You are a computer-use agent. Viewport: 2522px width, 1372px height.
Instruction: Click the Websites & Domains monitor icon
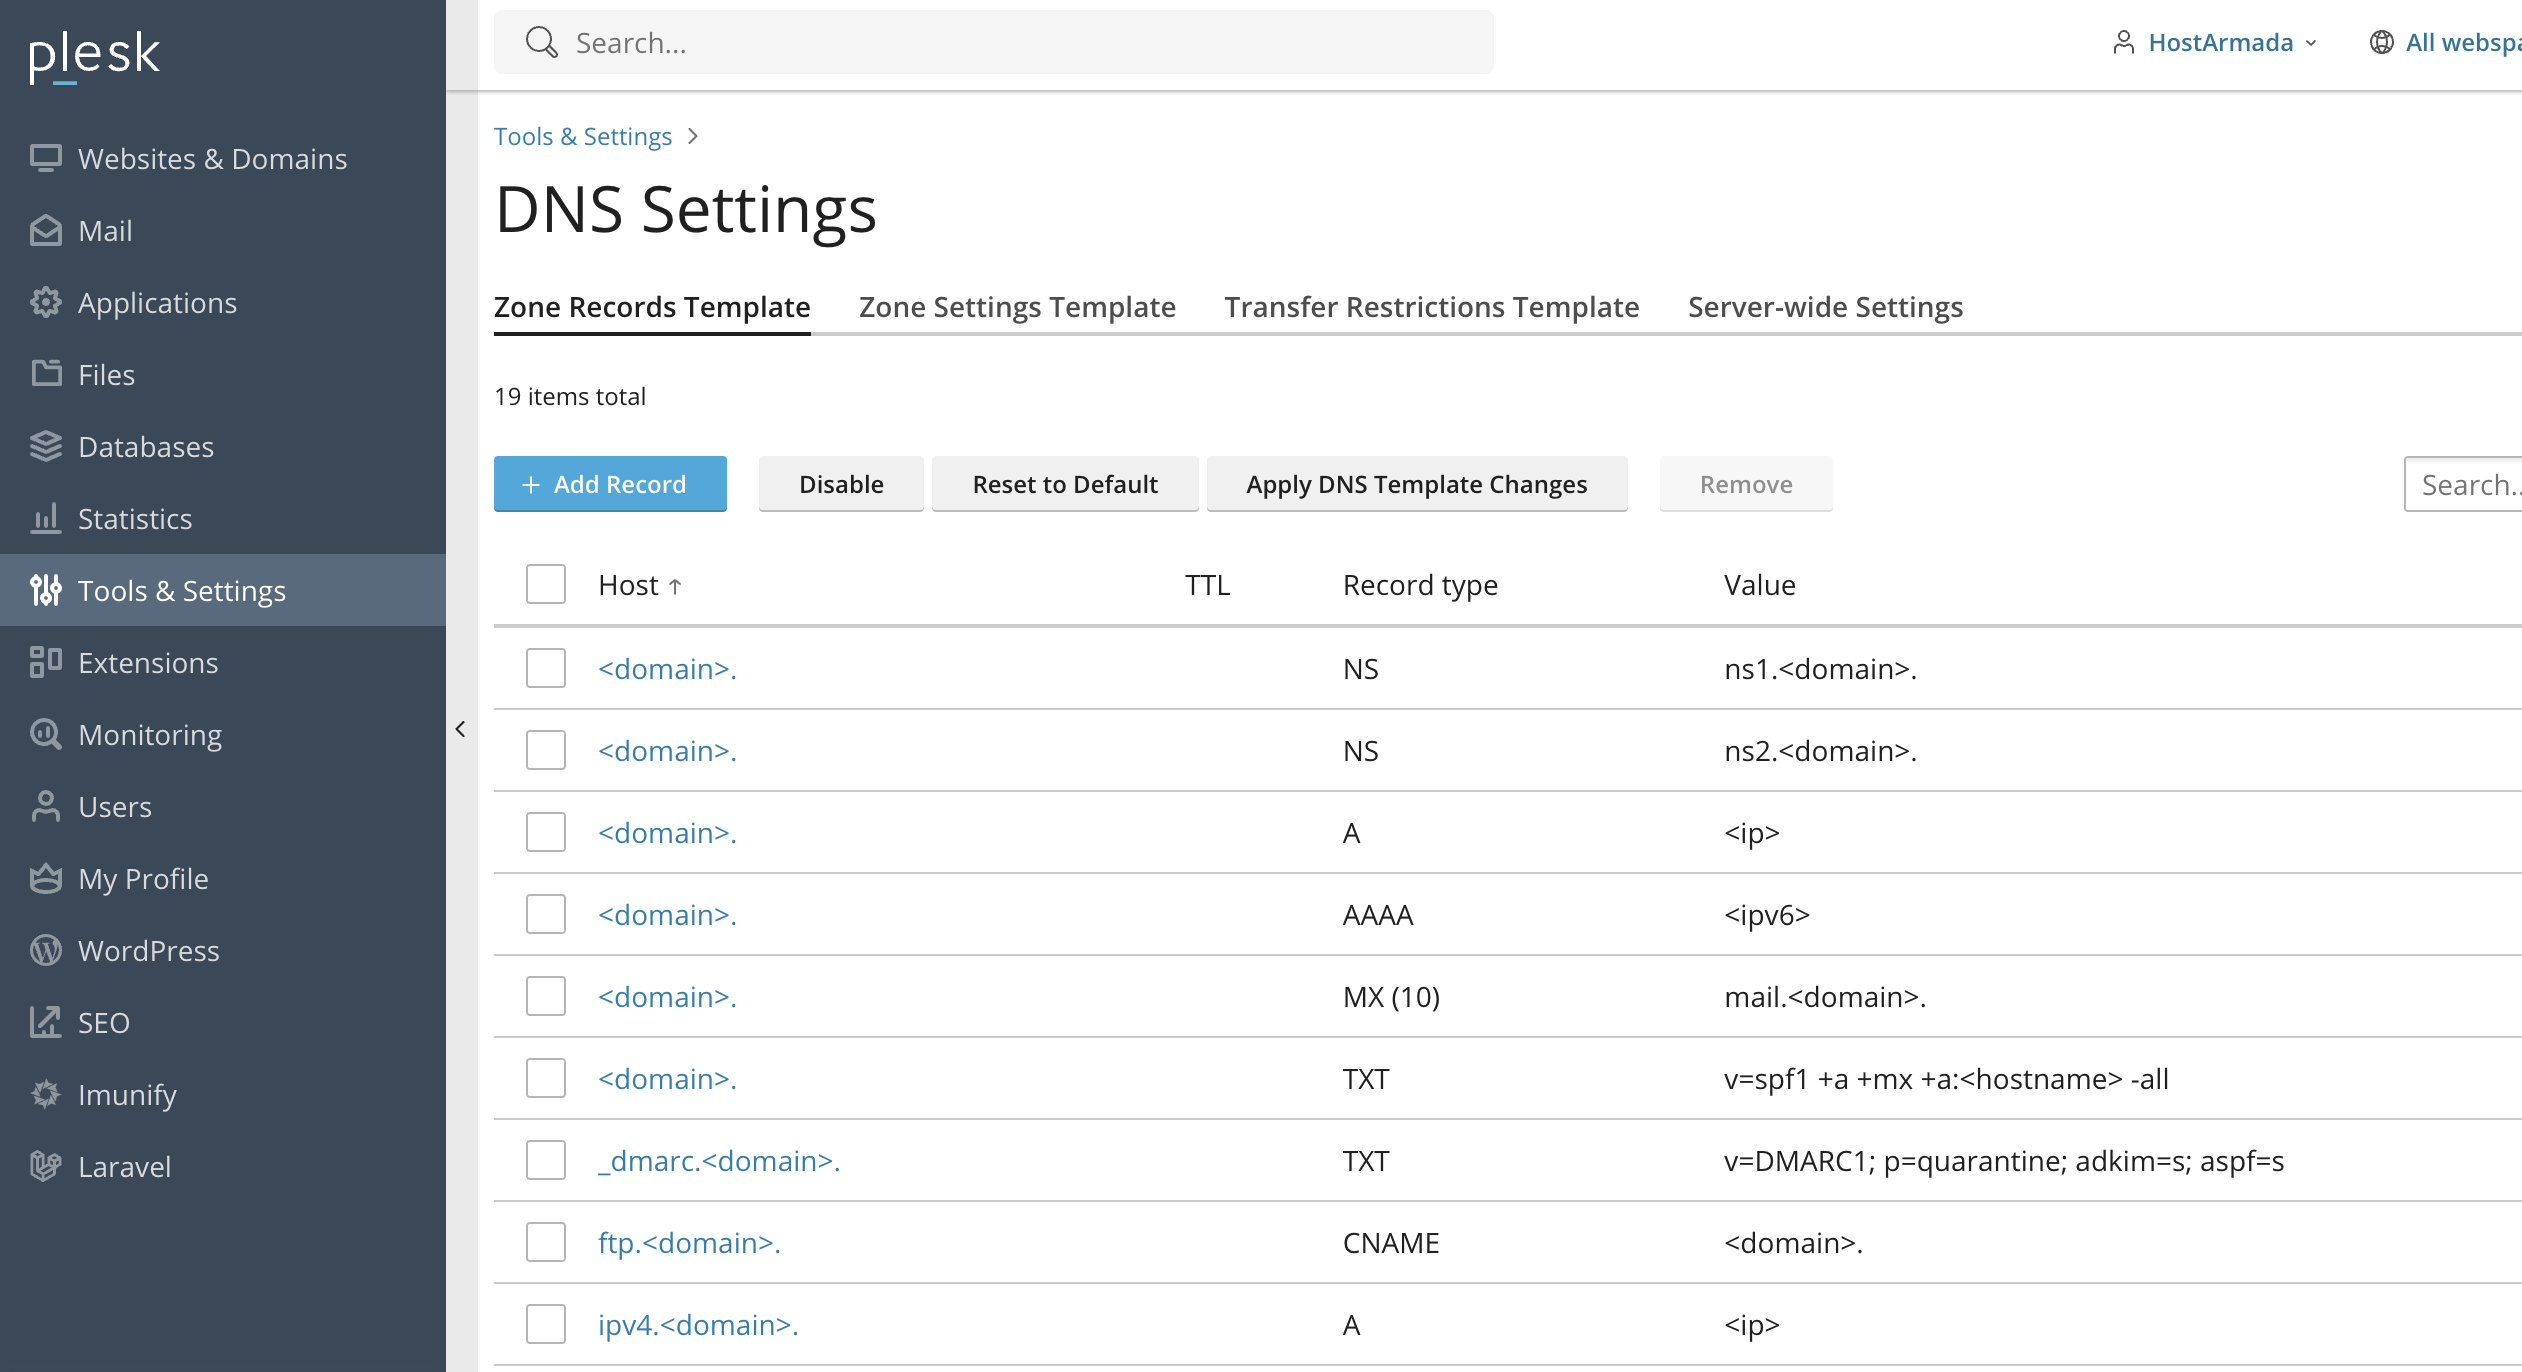pyautogui.click(x=46, y=159)
